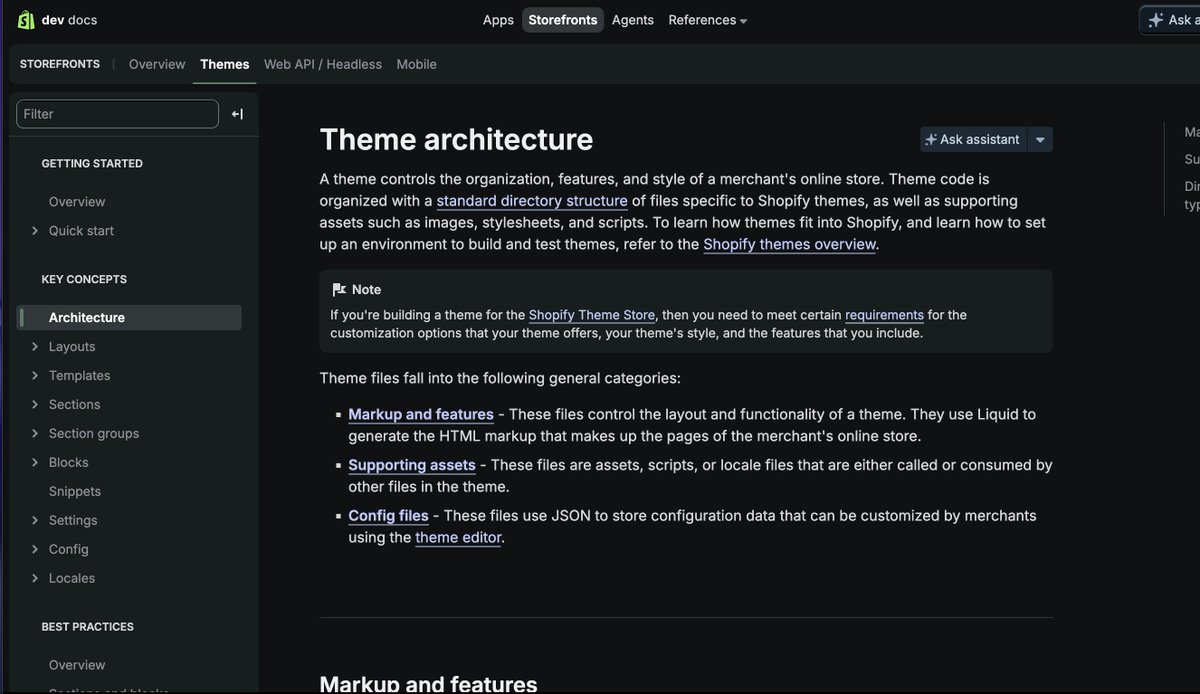
Task: Jump to Config files link
Action: pyautogui.click(x=388, y=516)
